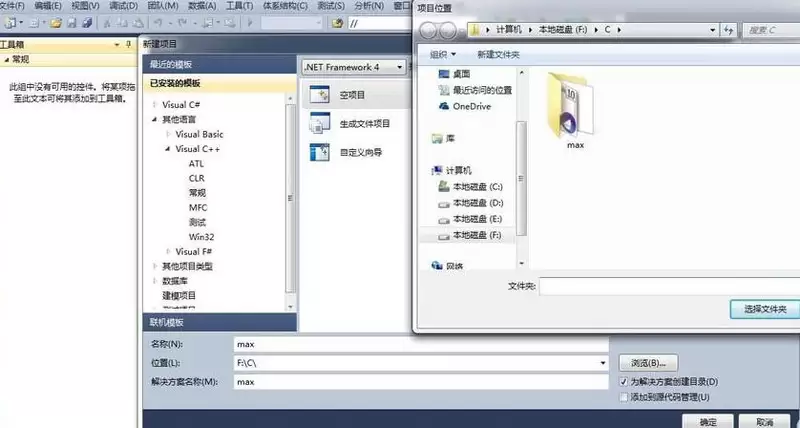Click the Save All toolbar icon

(86, 22)
